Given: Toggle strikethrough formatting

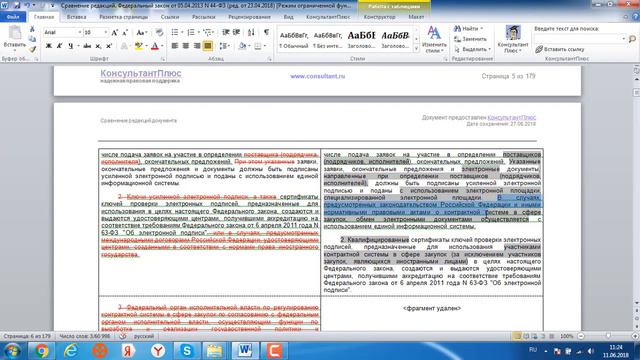Looking at the screenshot, I should pyautogui.click(x=87, y=46).
